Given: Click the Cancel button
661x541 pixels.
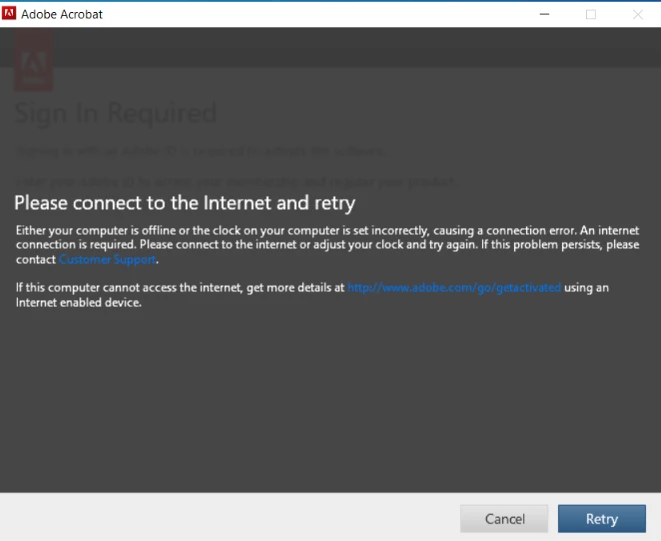Looking at the screenshot, I should [504, 519].
